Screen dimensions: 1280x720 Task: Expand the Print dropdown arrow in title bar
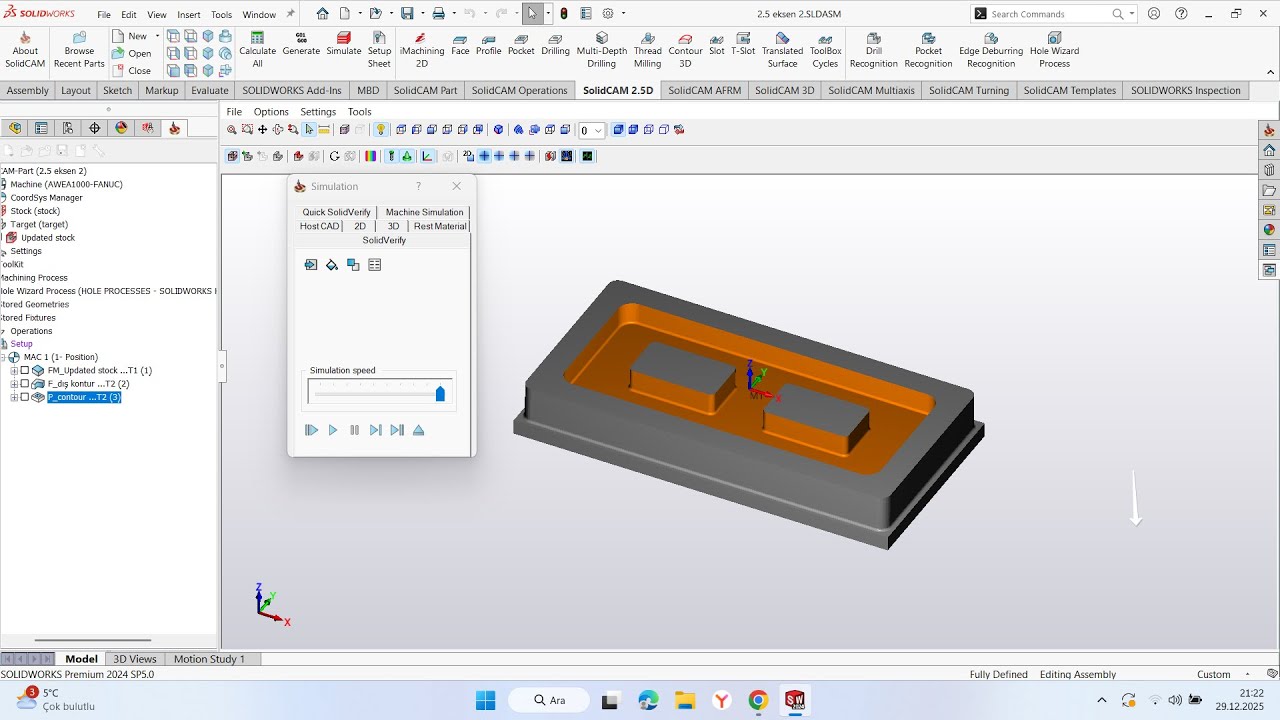click(x=452, y=14)
